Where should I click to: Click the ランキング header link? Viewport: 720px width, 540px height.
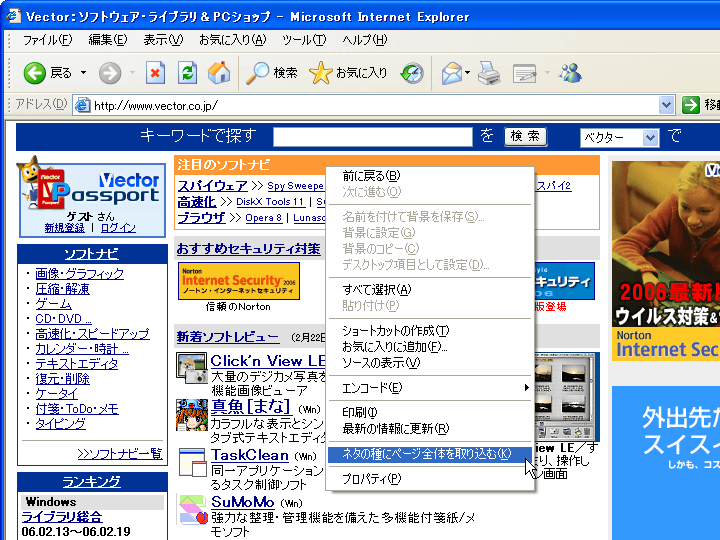point(91,481)
